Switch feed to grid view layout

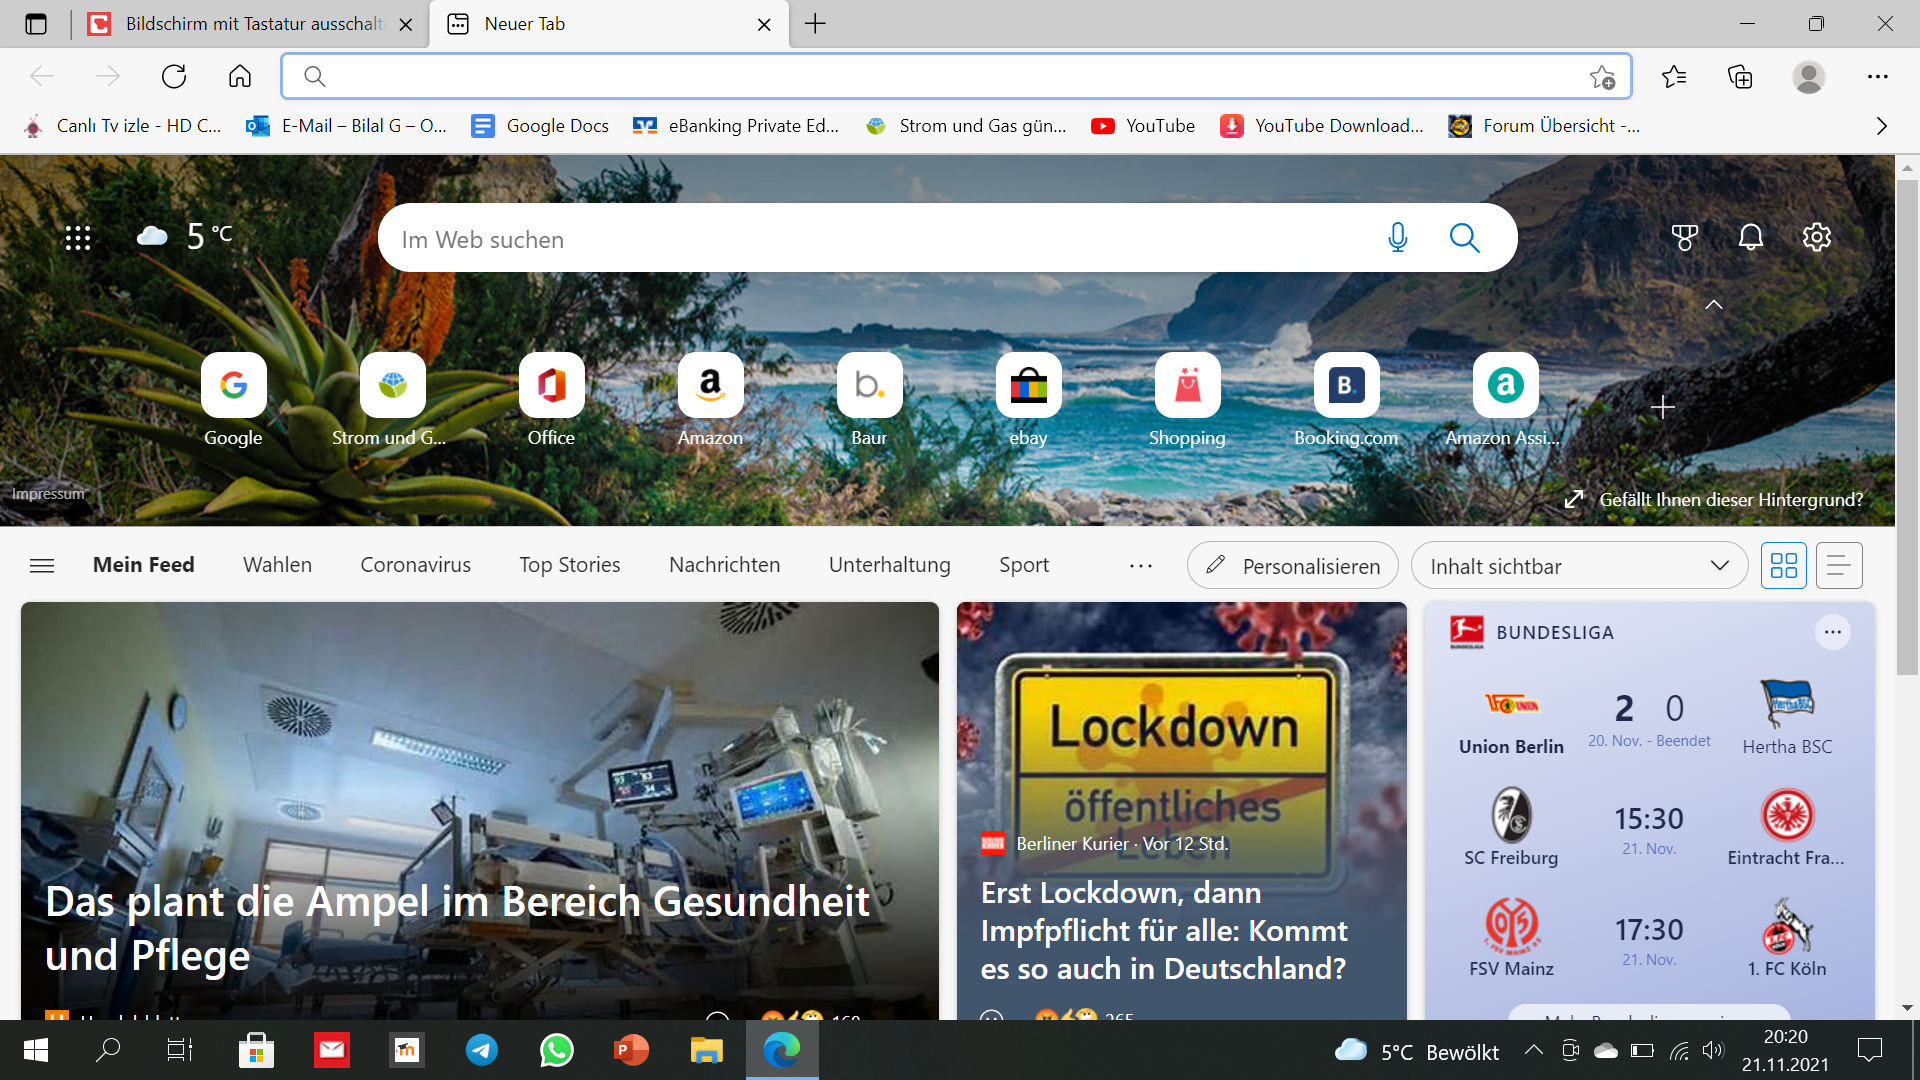pos(1783,566)
